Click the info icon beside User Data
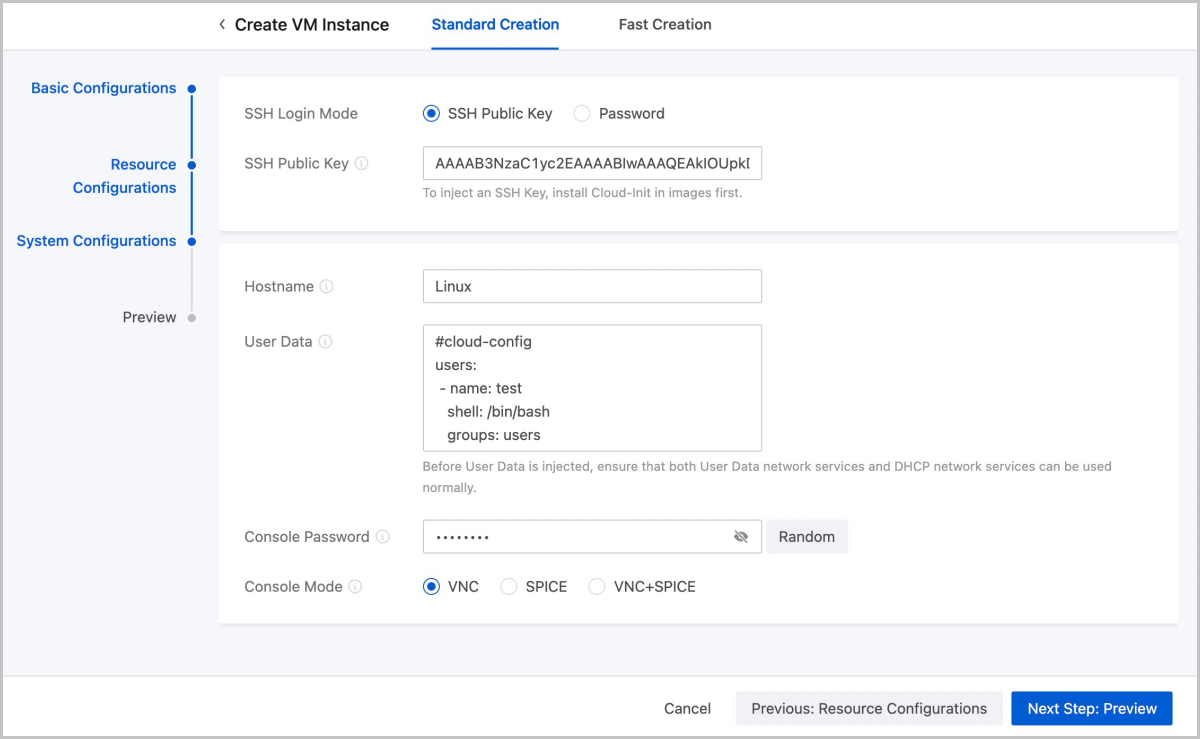The height and width of the screenshot is (739, 1200). click(325, 342)
